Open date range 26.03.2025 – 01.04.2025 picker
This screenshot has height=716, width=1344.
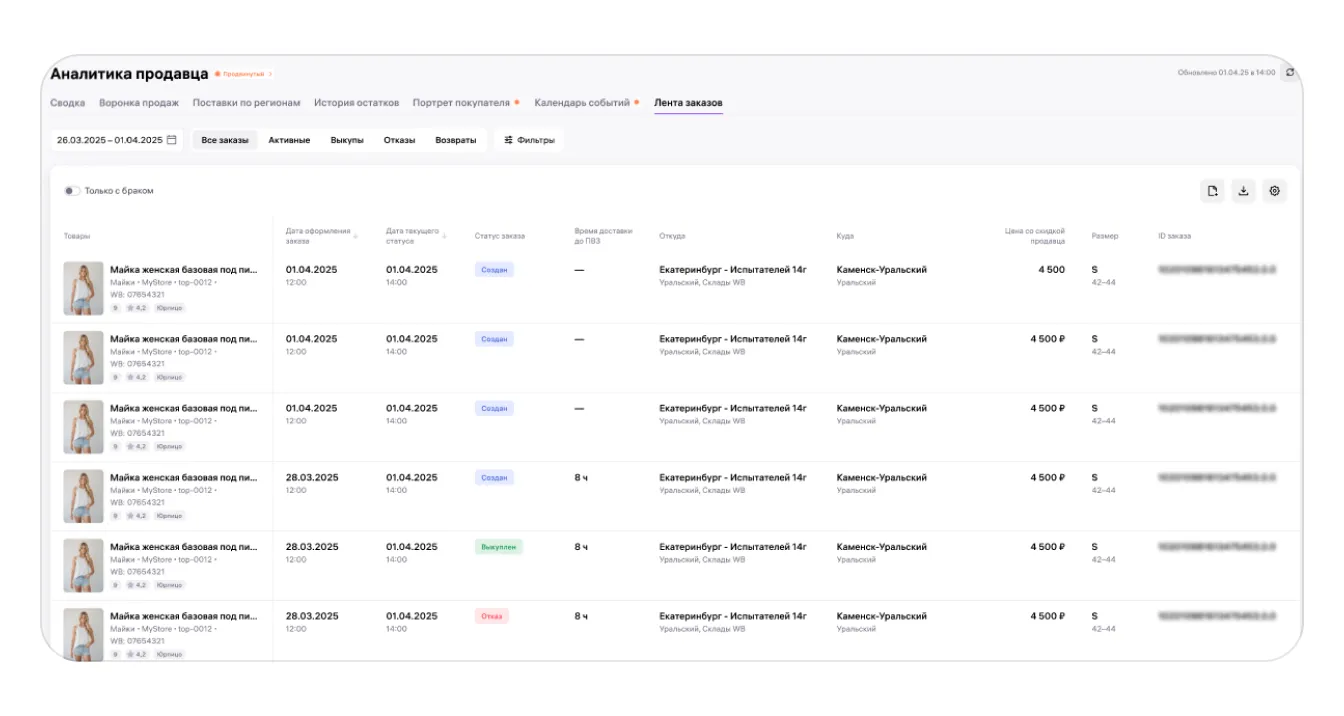[x=109, y=140]
